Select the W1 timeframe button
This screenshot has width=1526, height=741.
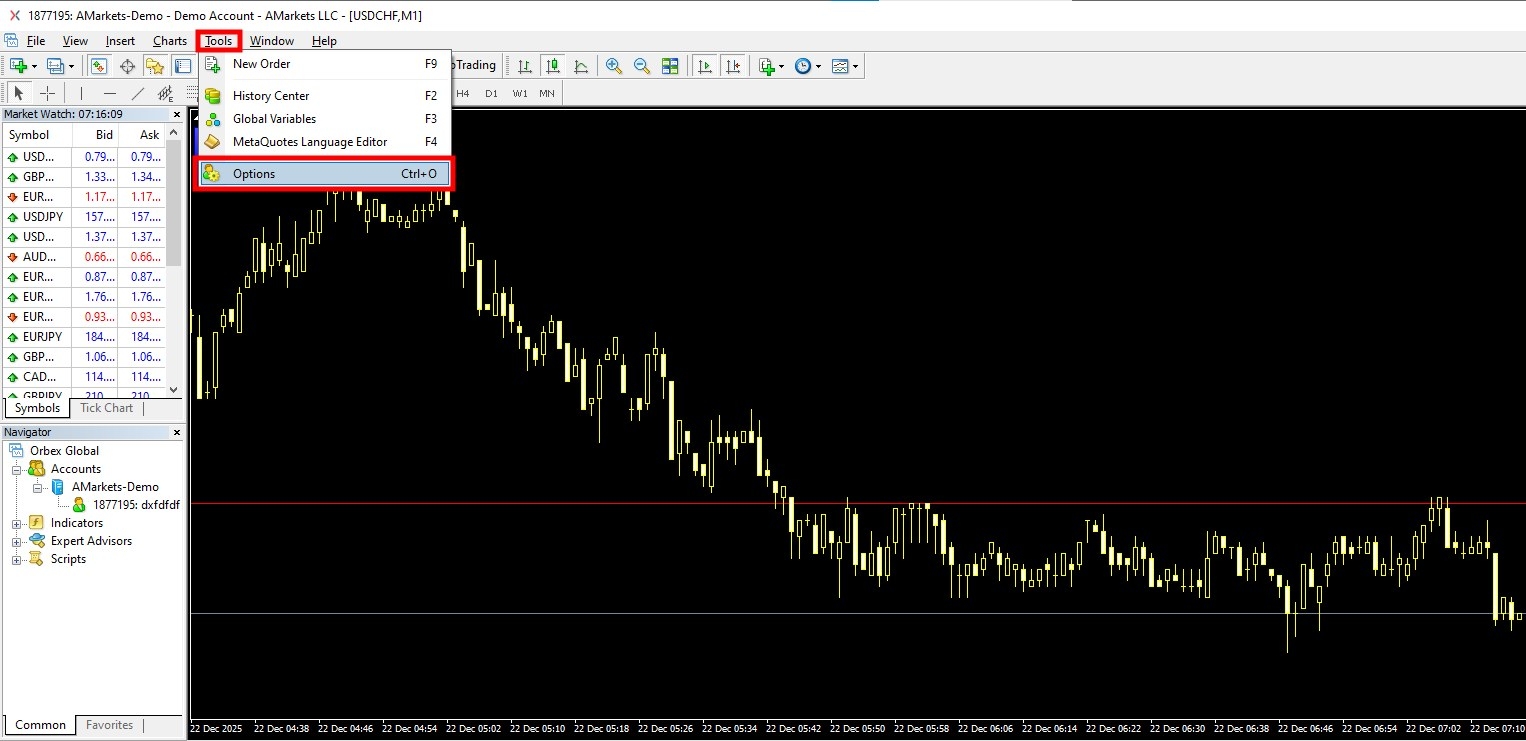pos(520,93)
